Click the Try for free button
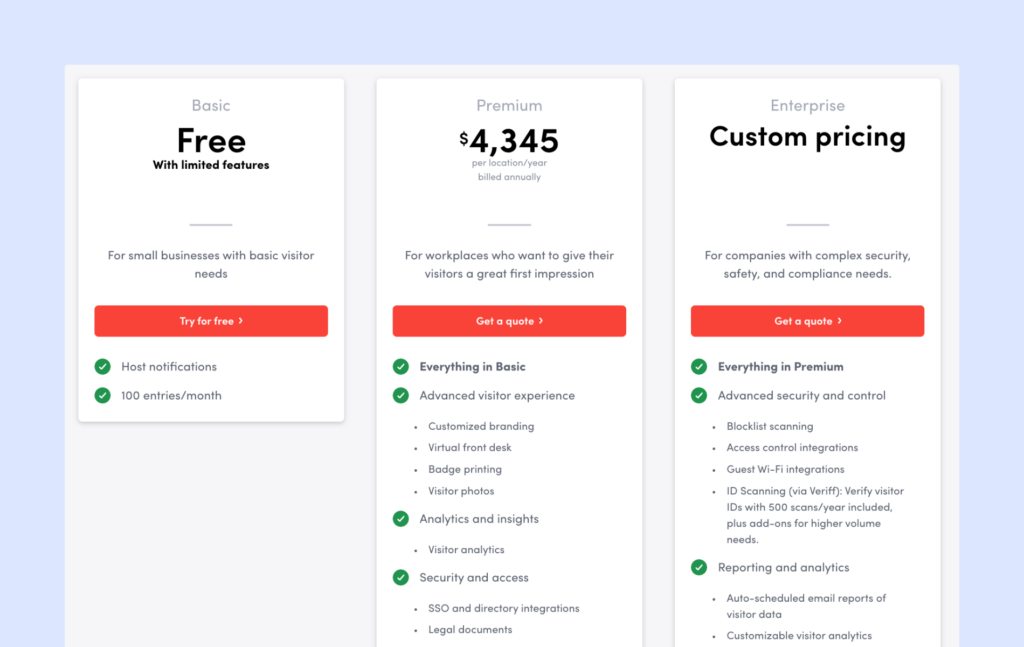This screenshot has width=1024, height=647. click(210, 321)
